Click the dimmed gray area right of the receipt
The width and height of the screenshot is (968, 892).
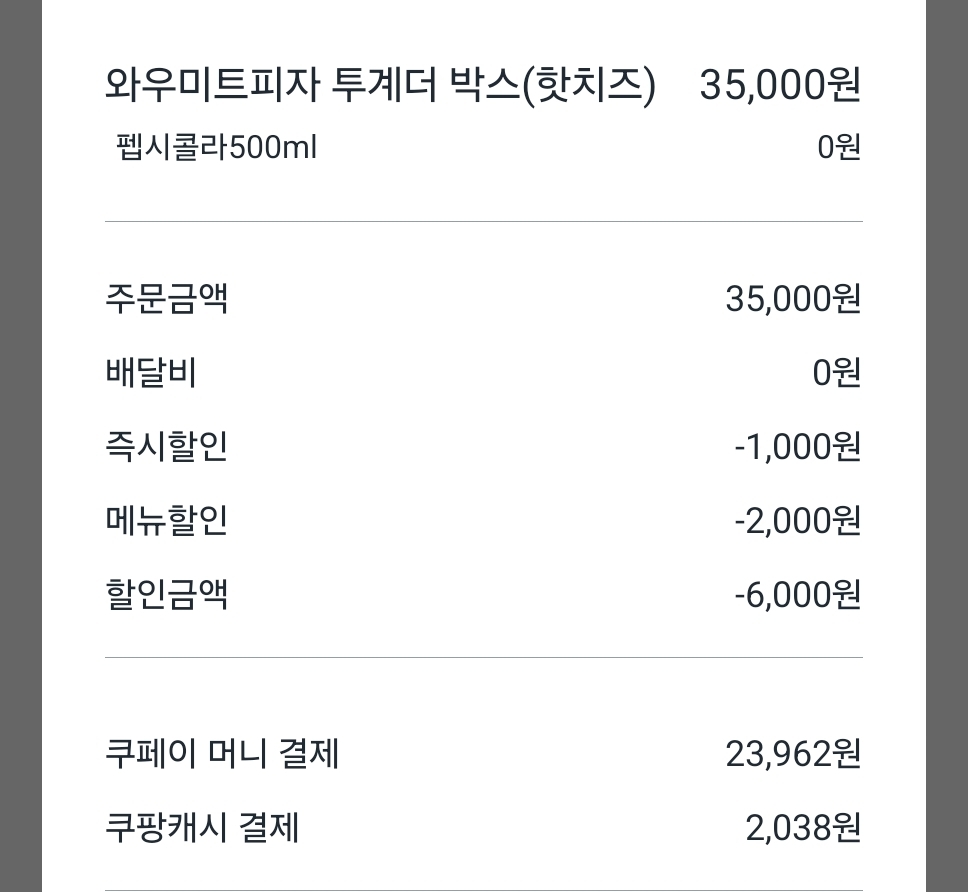click(947, 446)
